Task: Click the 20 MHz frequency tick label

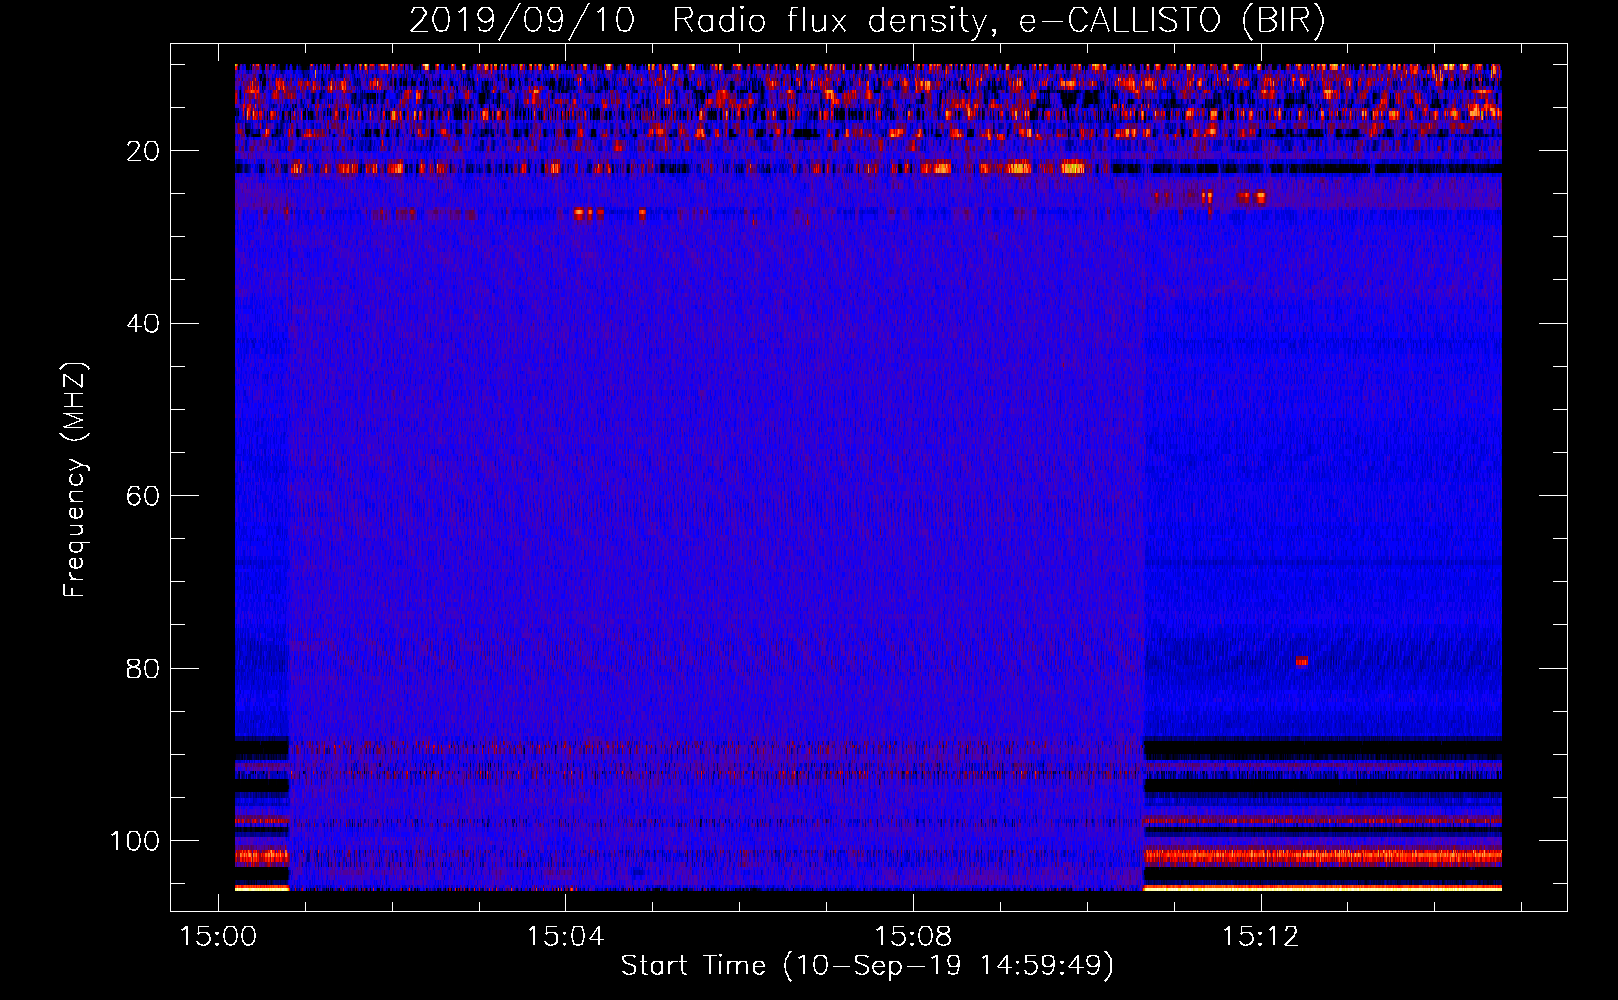Action: pos(144,151)
